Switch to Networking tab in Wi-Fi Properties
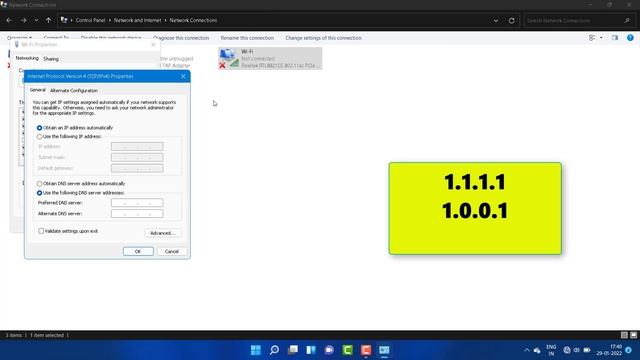This screenshot has width=640, height=360. tap(27, 58)
